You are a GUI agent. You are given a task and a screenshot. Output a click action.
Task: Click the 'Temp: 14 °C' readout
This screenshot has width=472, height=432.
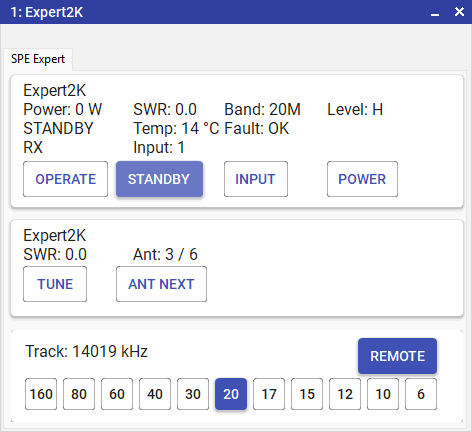pos(176,128)
